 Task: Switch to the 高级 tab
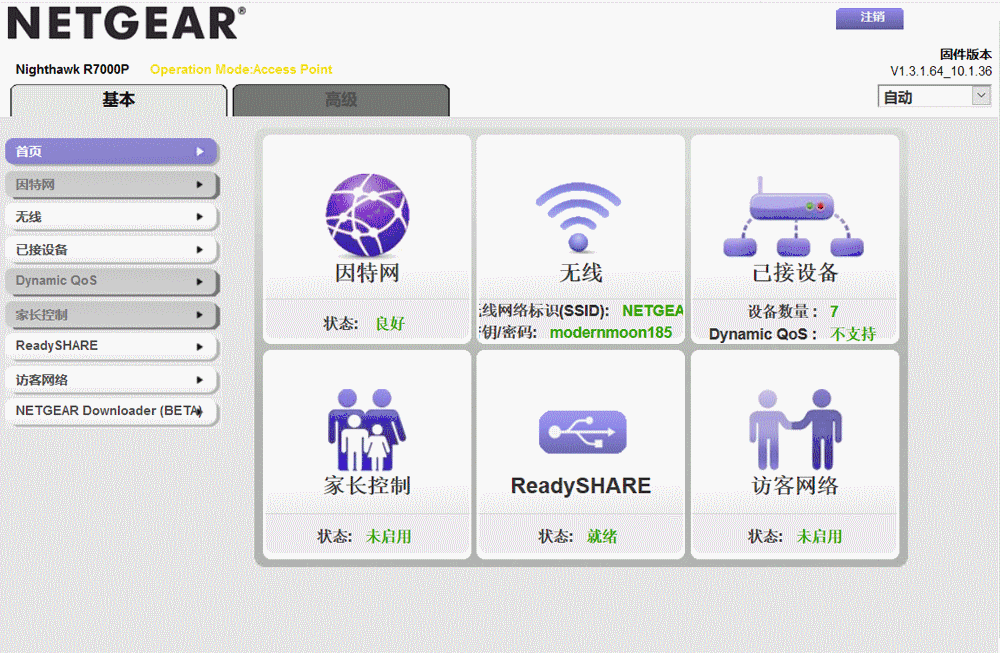[341, 100]
